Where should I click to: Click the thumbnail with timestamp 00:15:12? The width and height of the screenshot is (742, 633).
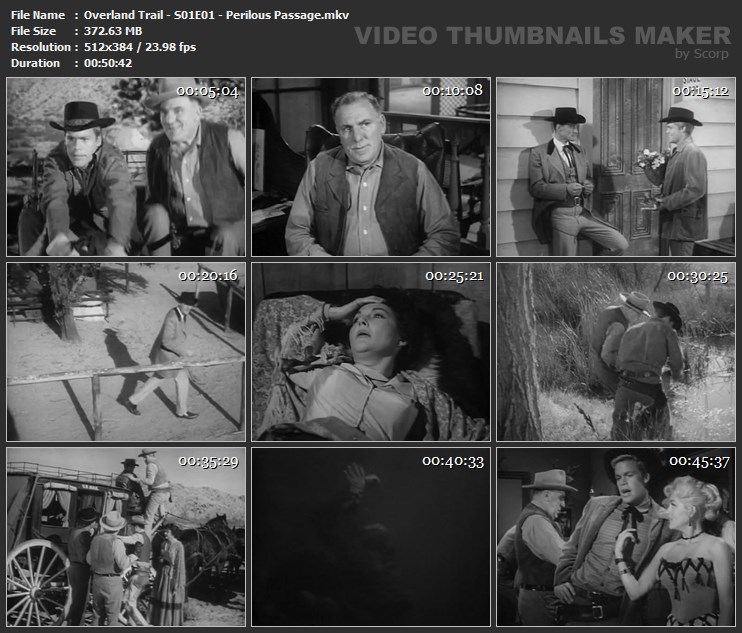616,167
